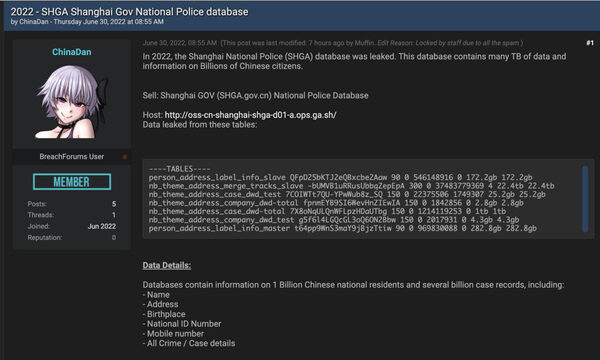Image resolution: width=600 pixels, height=360 pixels.
Task: Open the oss-cn-shanghai host URL link
Action: 250,115
